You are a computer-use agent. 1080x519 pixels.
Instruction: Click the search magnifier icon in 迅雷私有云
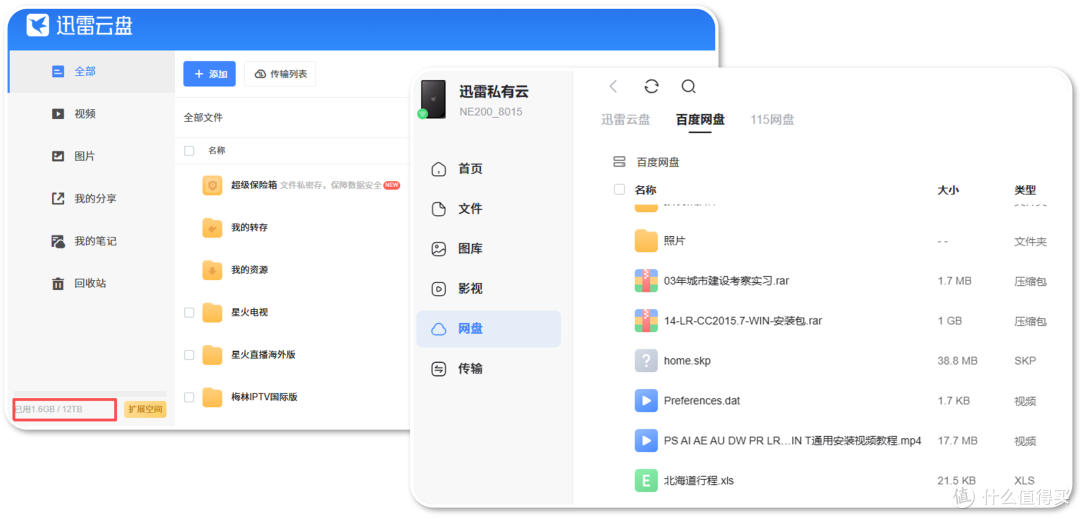[x=688, y=86]
